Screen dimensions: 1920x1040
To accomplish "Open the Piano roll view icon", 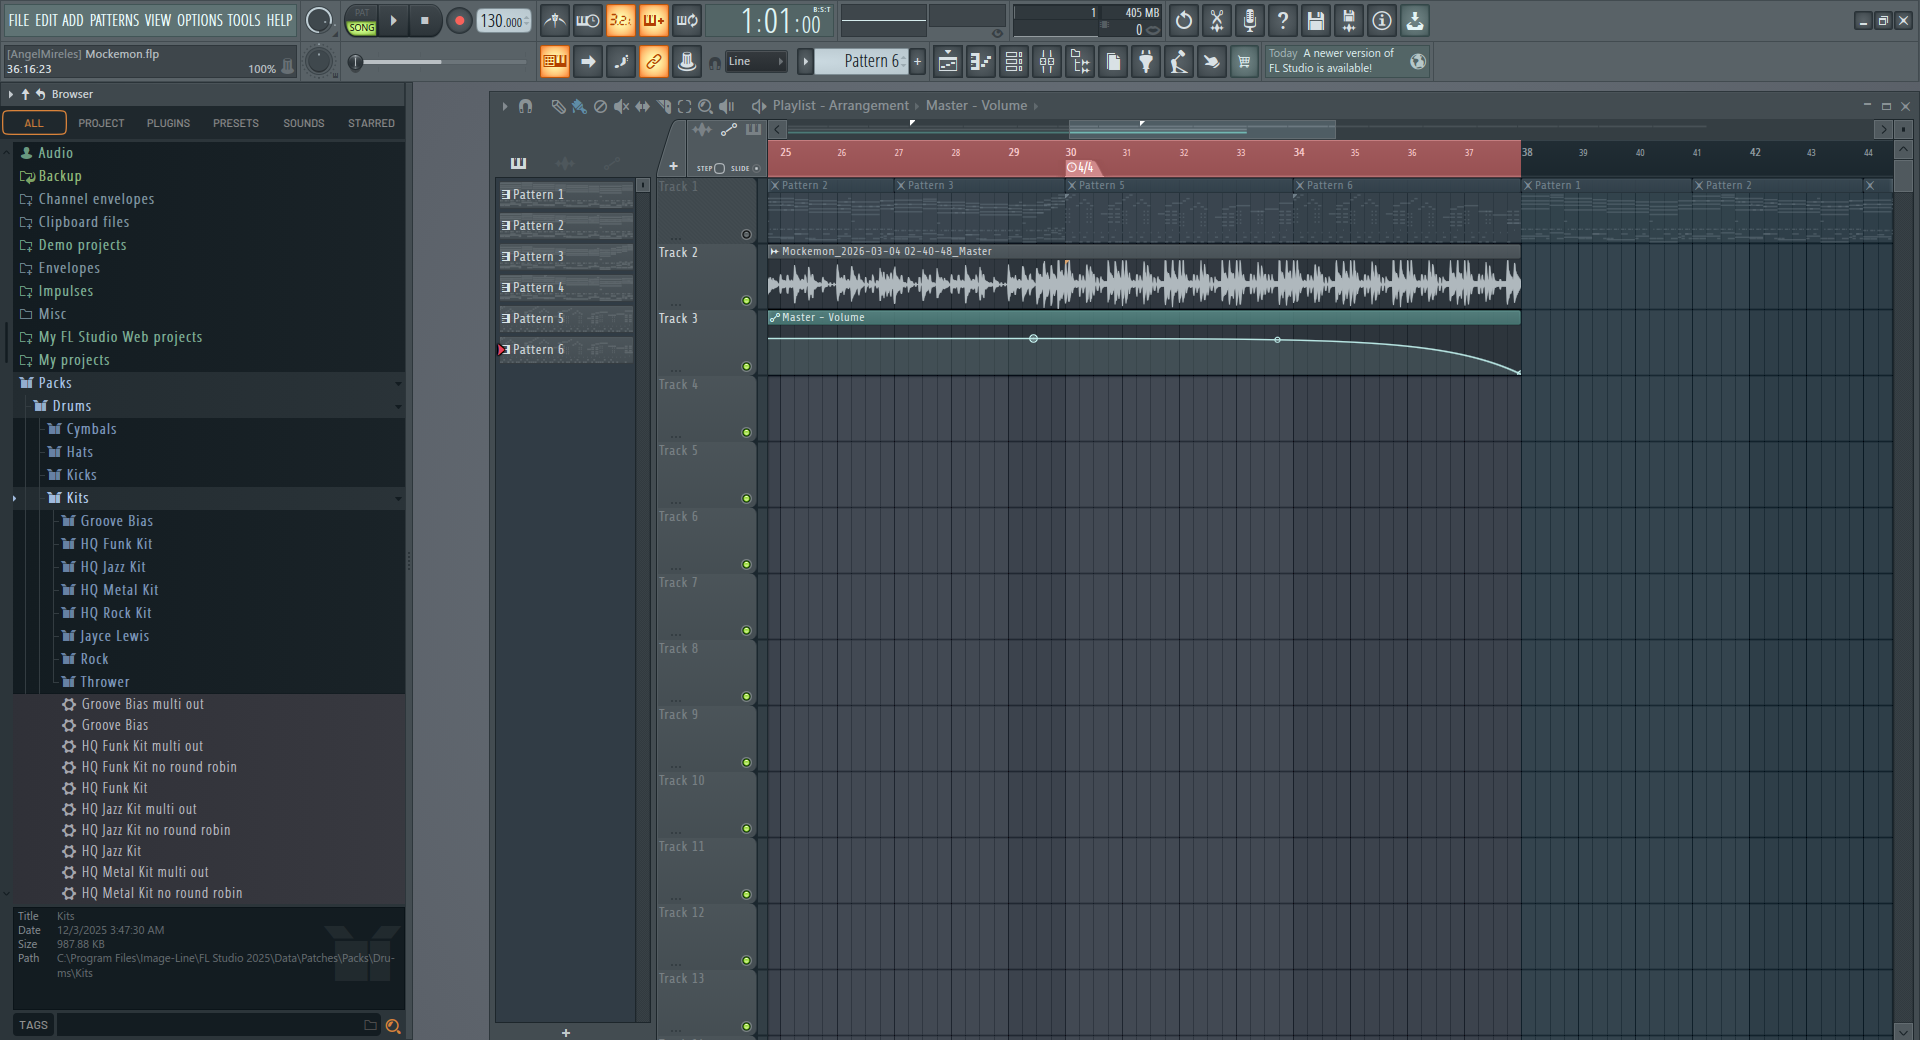I will click(981, 62).
